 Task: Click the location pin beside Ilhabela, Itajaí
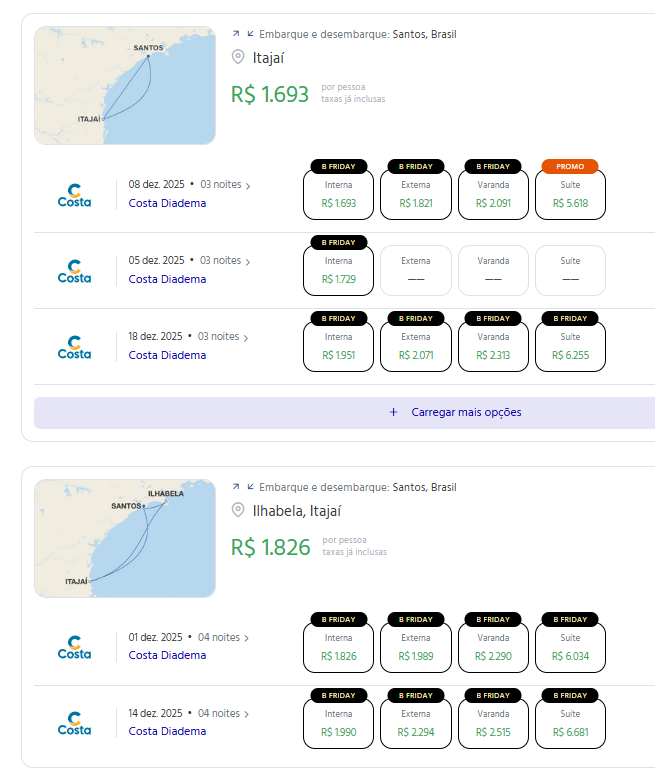(x=238, y=510)
